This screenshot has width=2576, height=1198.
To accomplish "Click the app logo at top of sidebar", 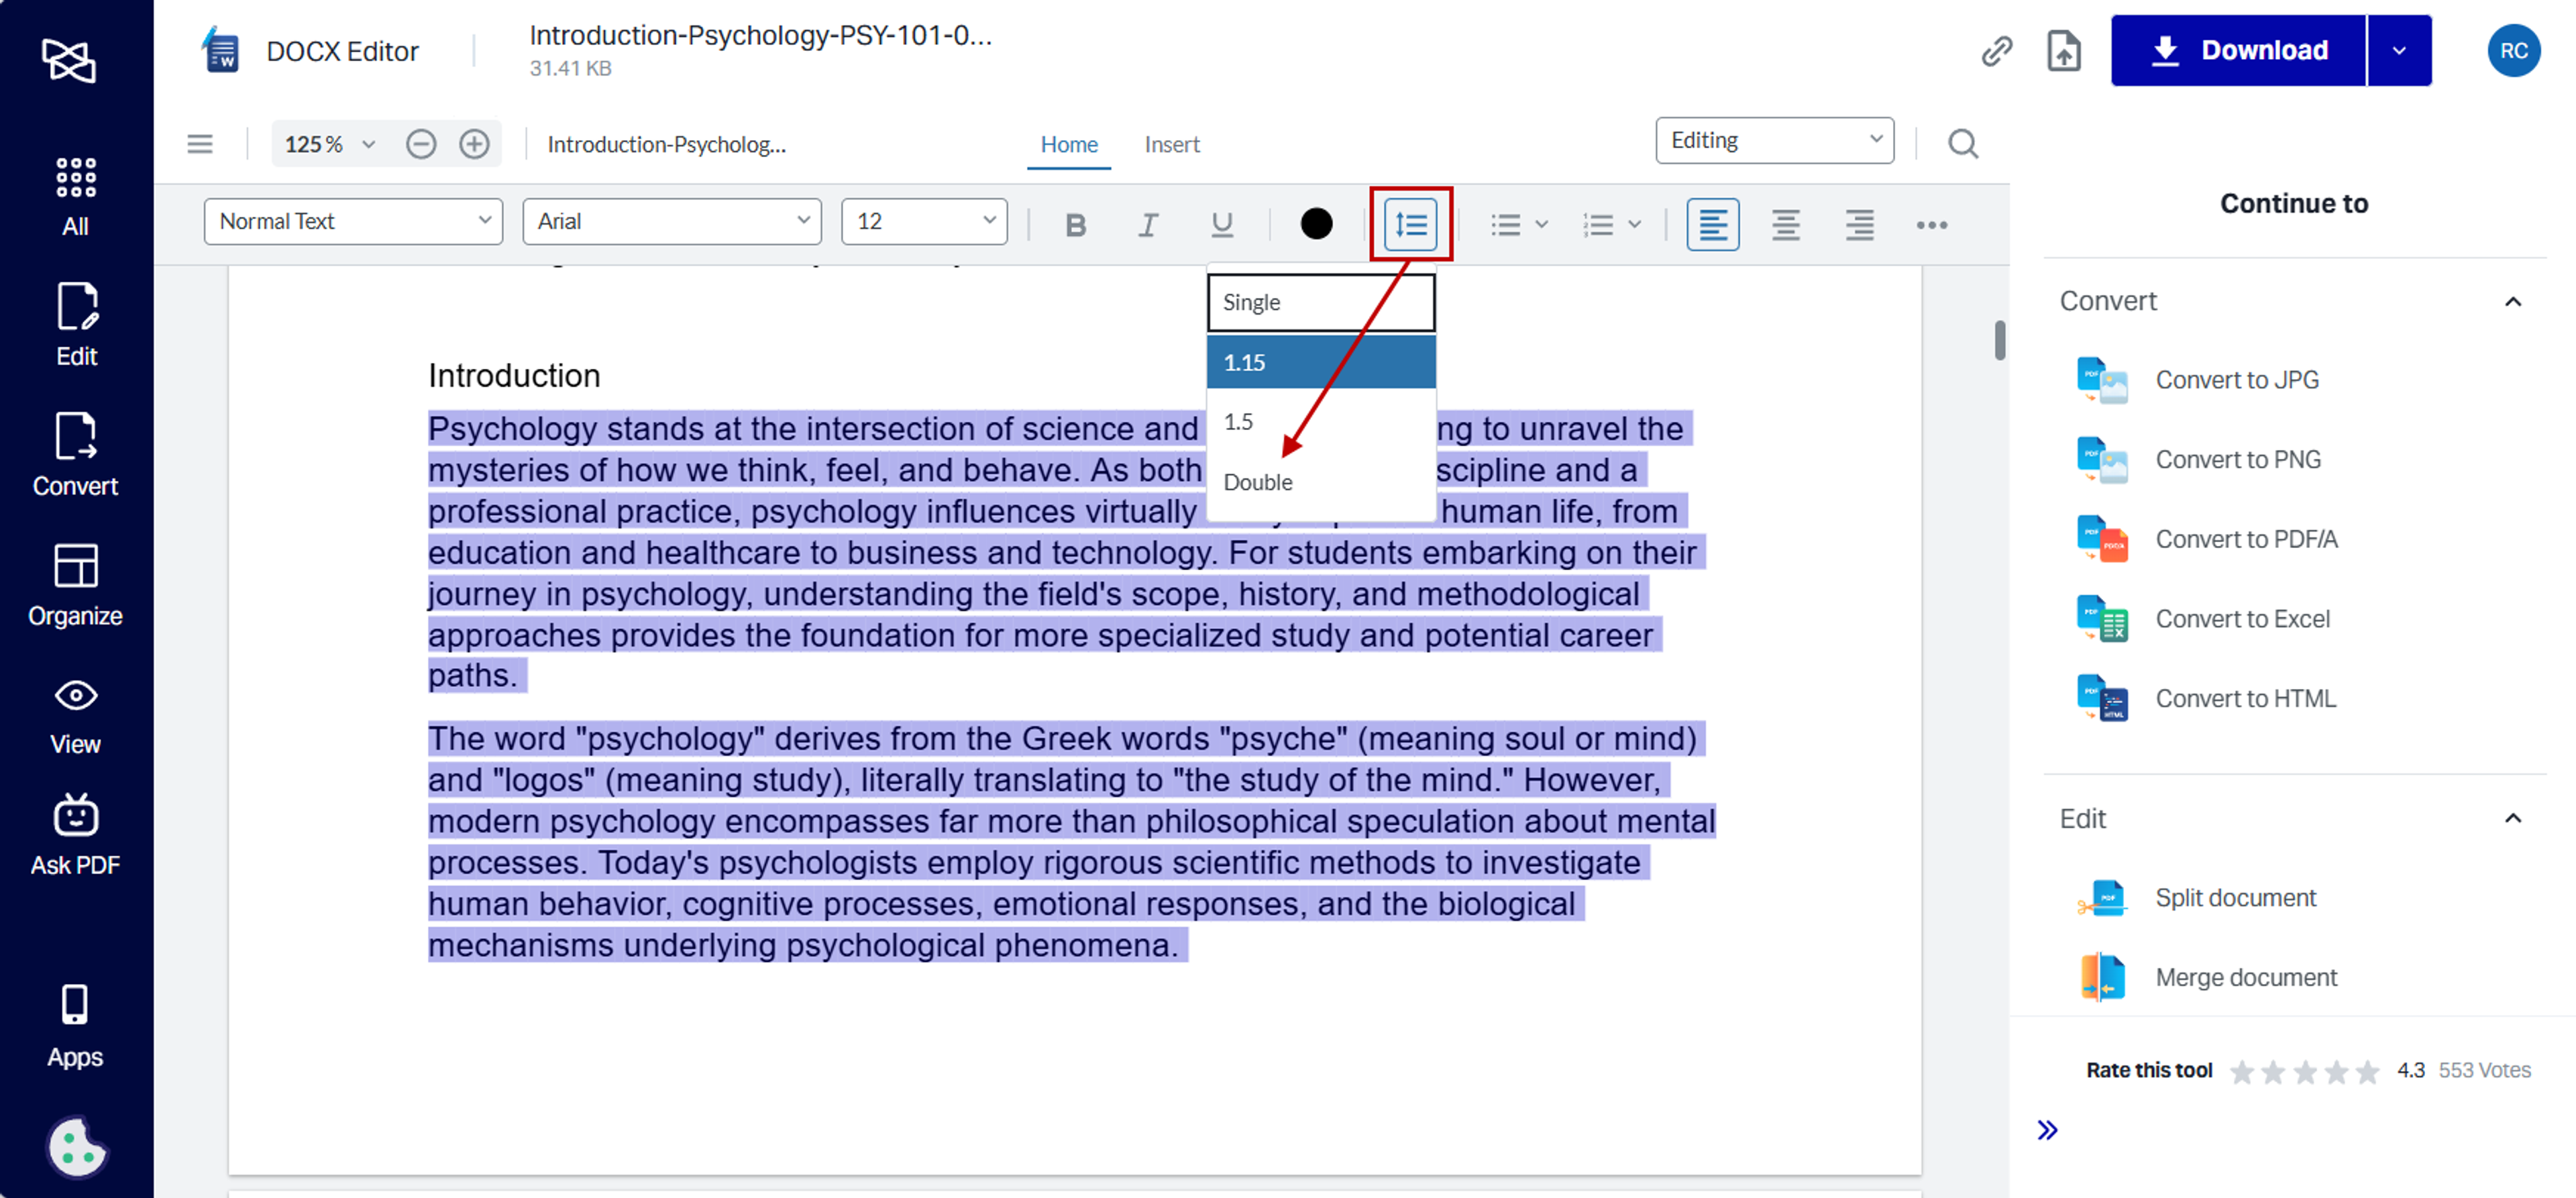I will click(x=69, y=61).
